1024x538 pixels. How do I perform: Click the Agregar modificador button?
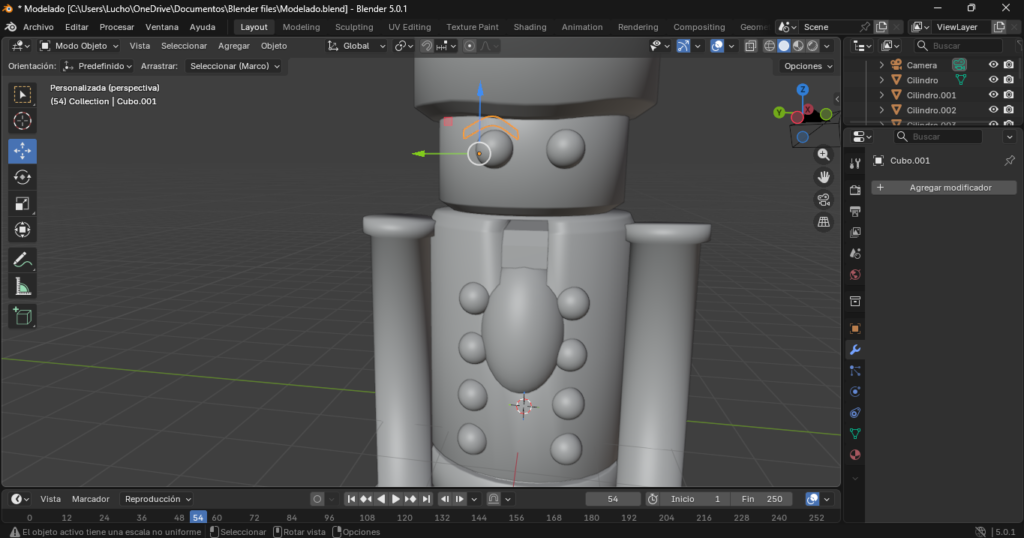943,187
